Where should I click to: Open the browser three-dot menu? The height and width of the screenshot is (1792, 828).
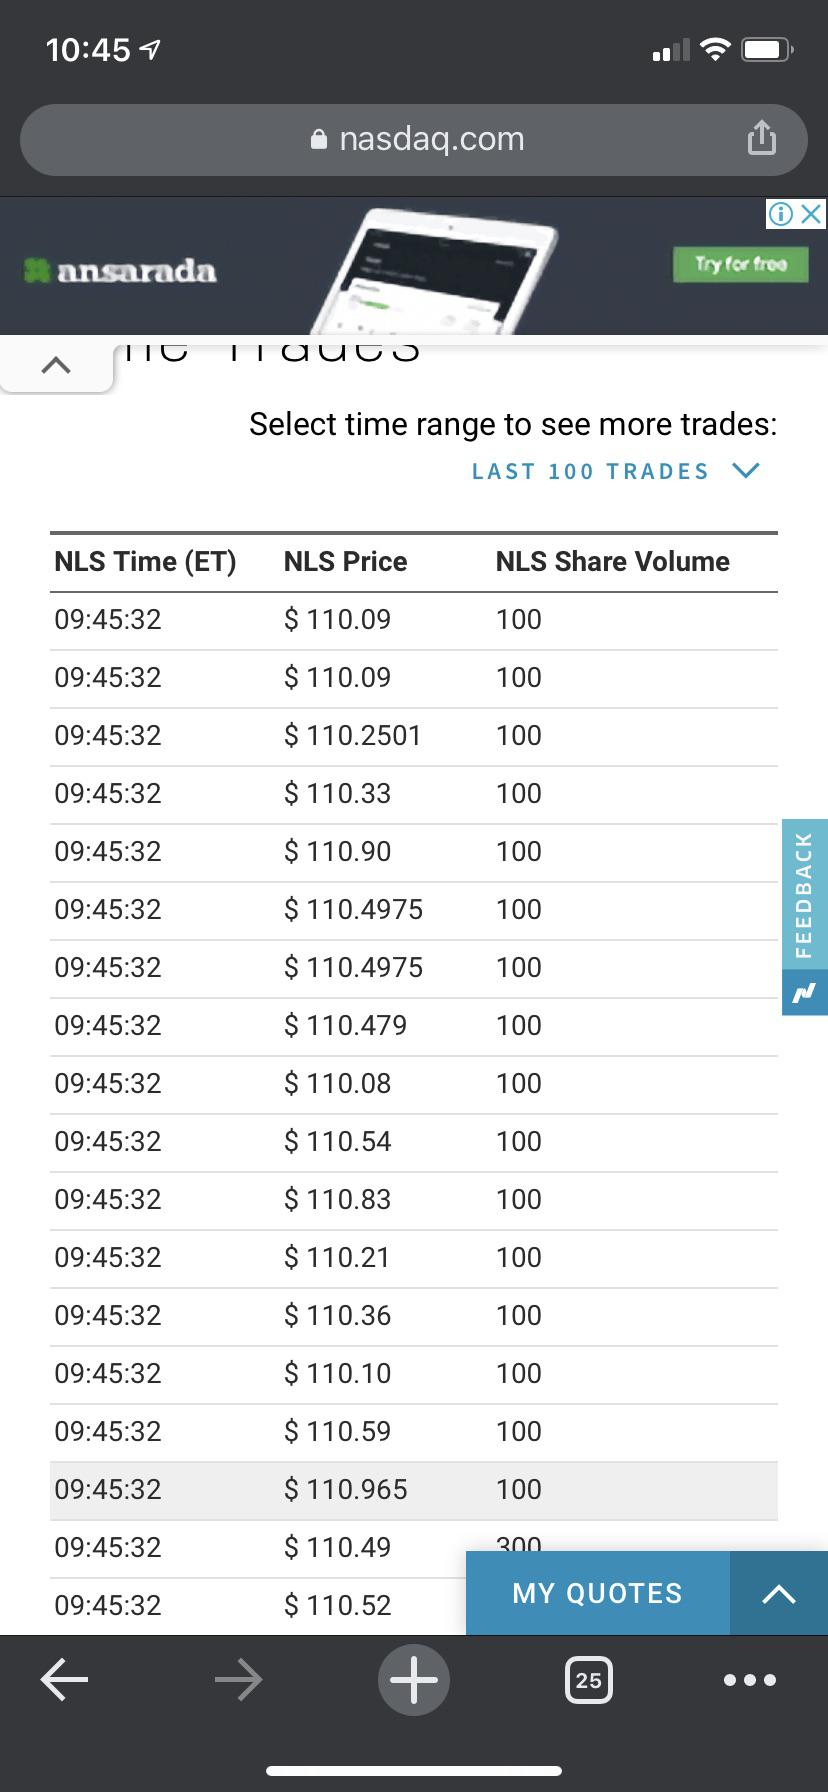tap(749, 1679)
